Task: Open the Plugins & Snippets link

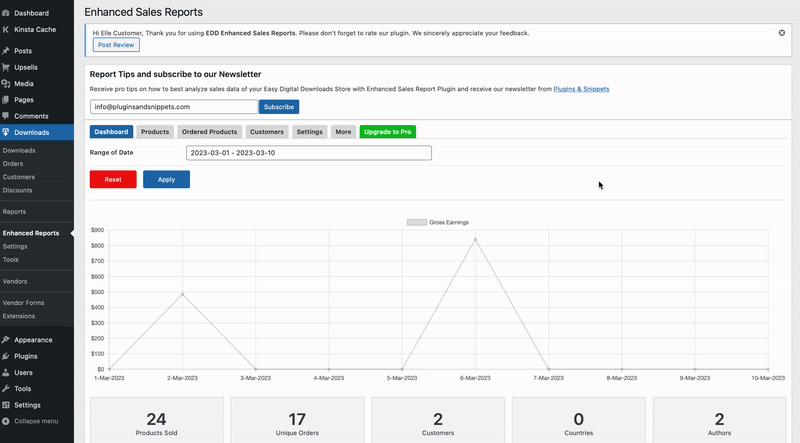Action: (581, 89)
